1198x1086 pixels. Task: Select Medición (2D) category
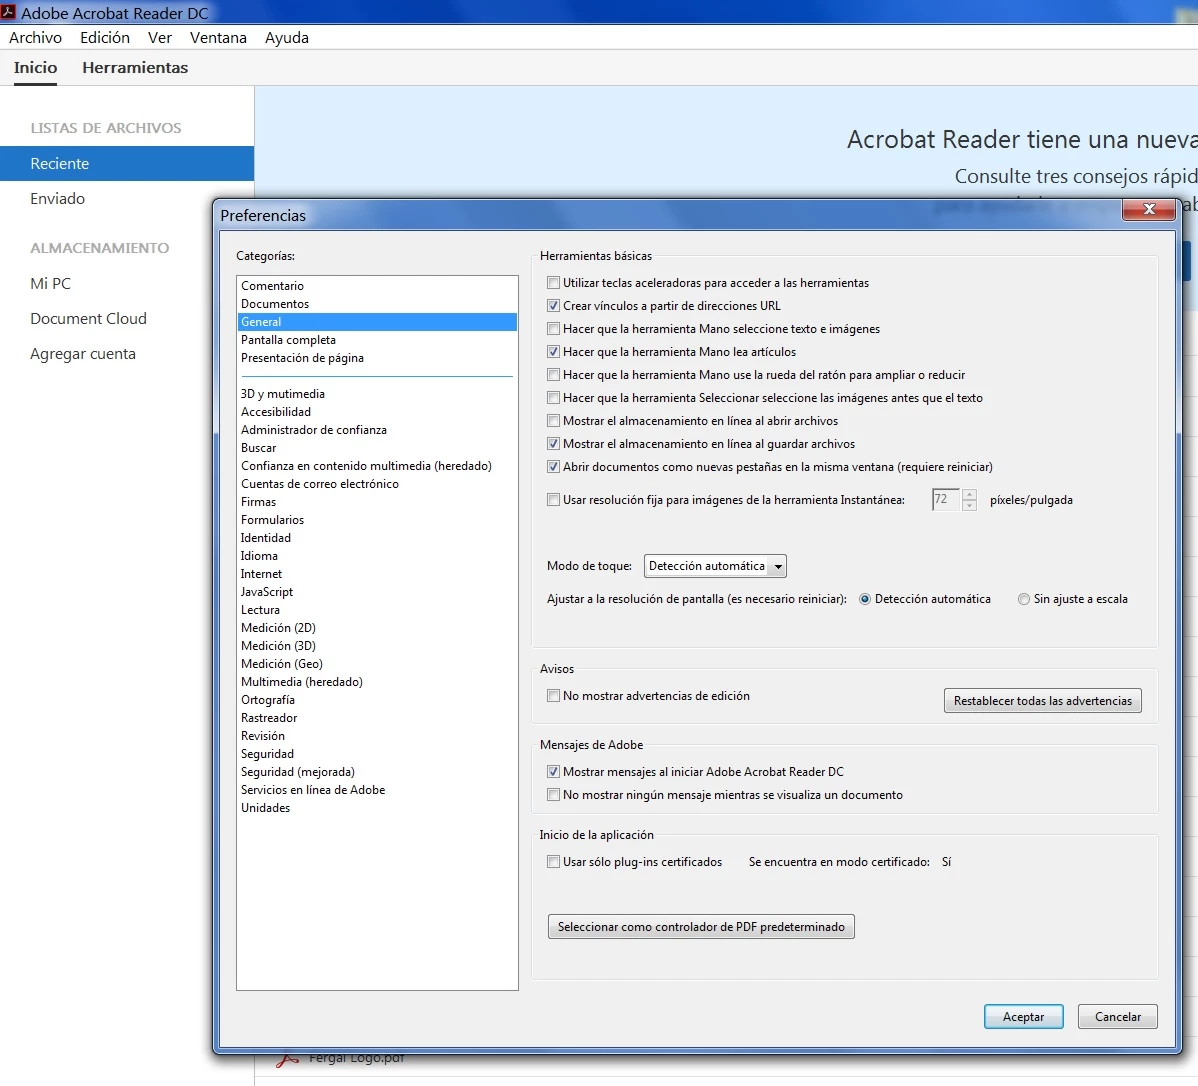point(377,628)
